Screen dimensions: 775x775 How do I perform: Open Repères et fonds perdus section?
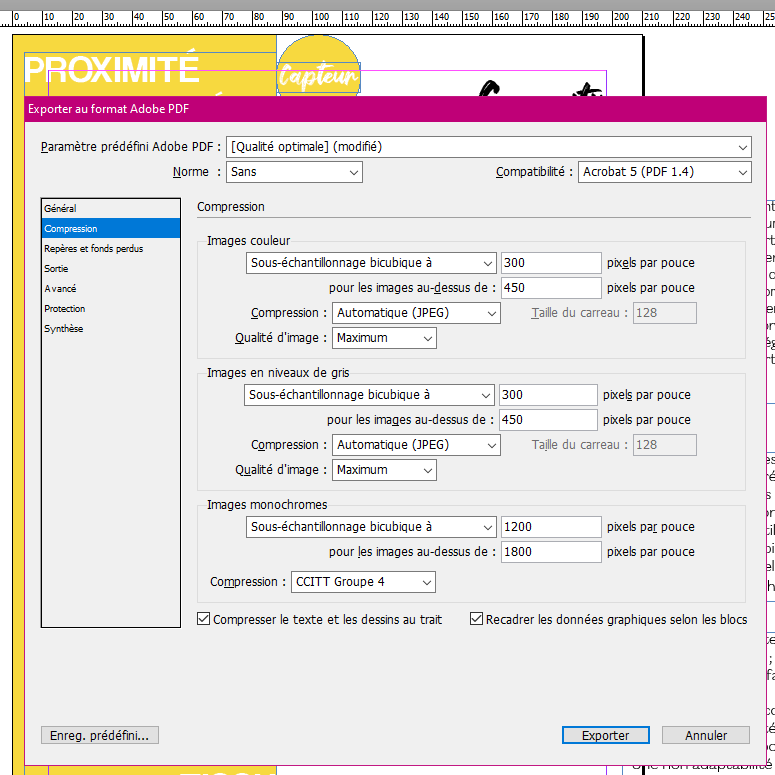click(x=111, y=249)
